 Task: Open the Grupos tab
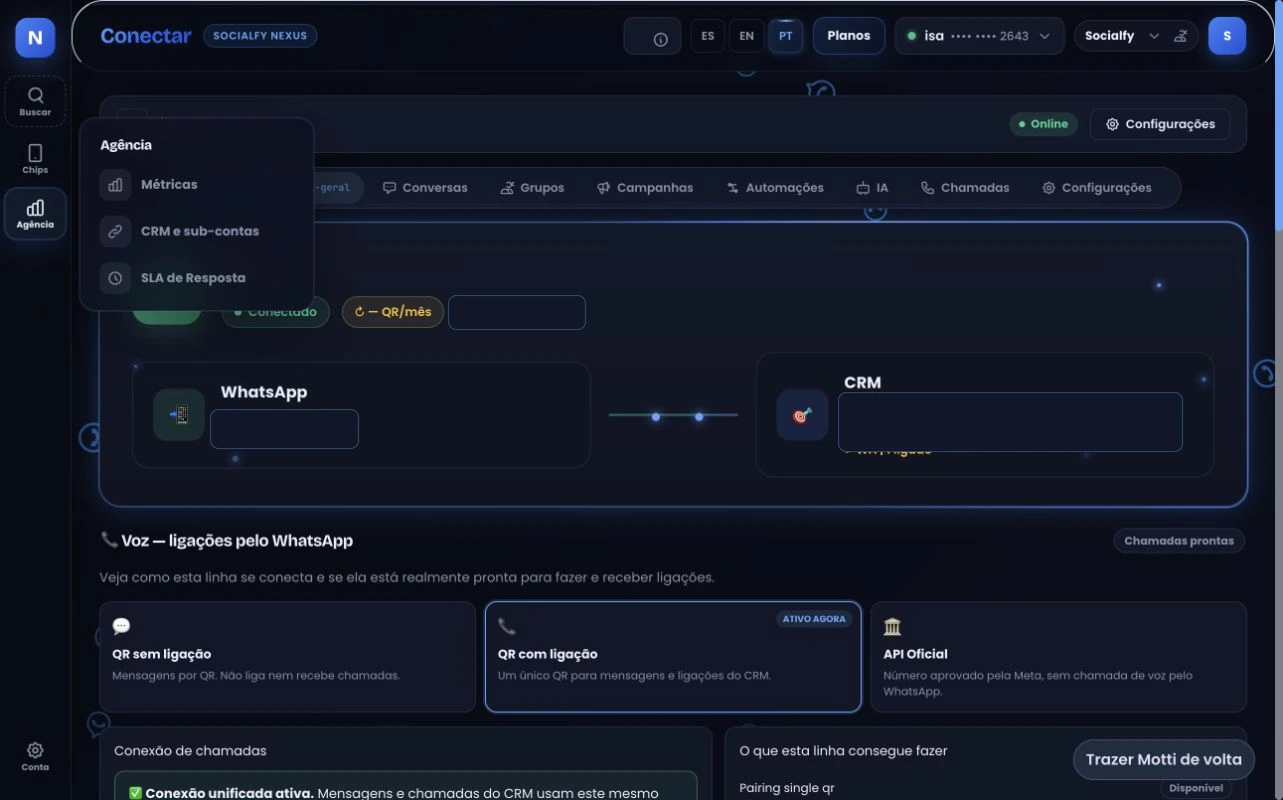(x=532, y=188)
